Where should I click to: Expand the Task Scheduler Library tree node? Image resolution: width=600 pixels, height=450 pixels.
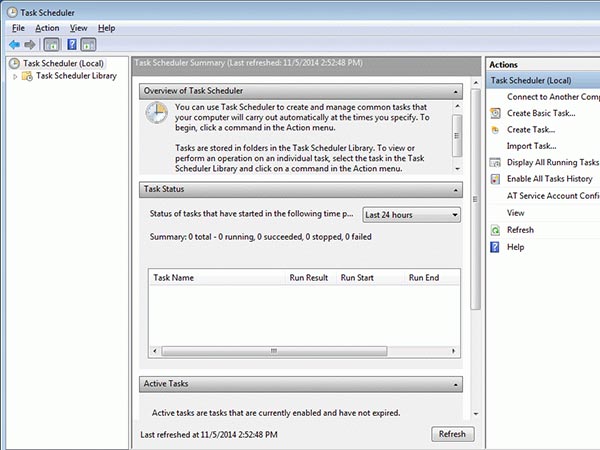point(15,76)
